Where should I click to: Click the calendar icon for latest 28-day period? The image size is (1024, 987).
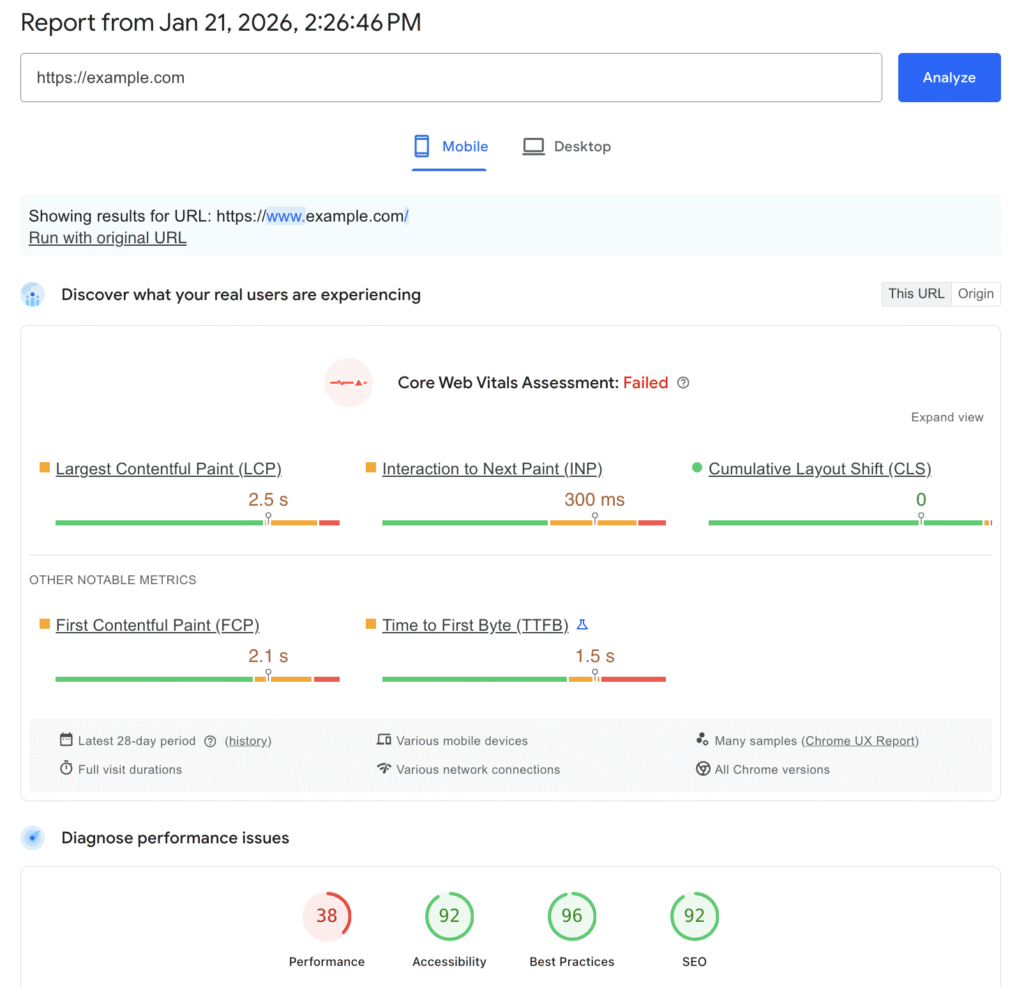pyautogui.click(x=65, y=740)
